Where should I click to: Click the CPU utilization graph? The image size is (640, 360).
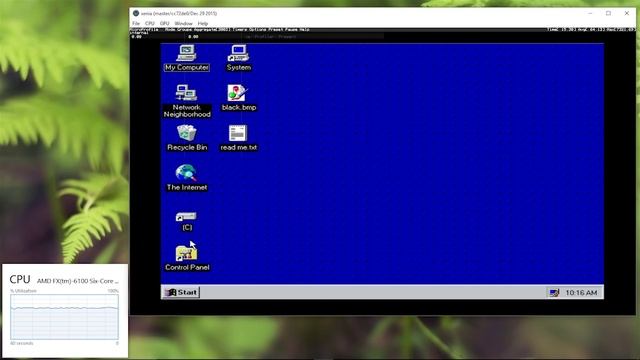tap(64, 317)
